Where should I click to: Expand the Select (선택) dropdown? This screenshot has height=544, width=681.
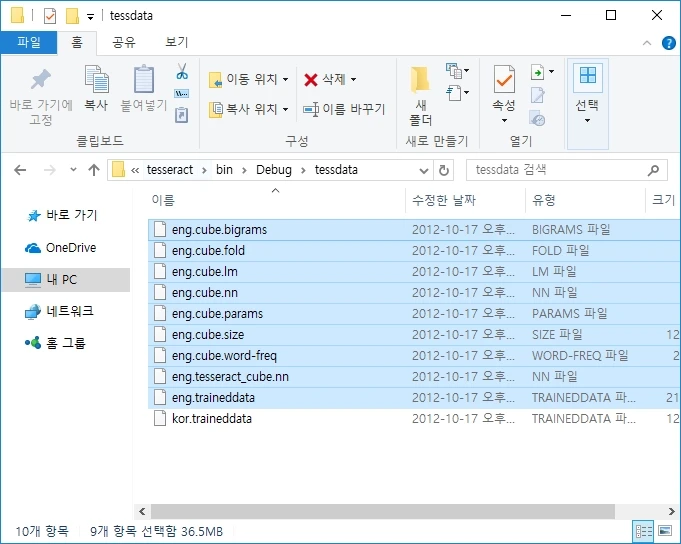[587, 120]
